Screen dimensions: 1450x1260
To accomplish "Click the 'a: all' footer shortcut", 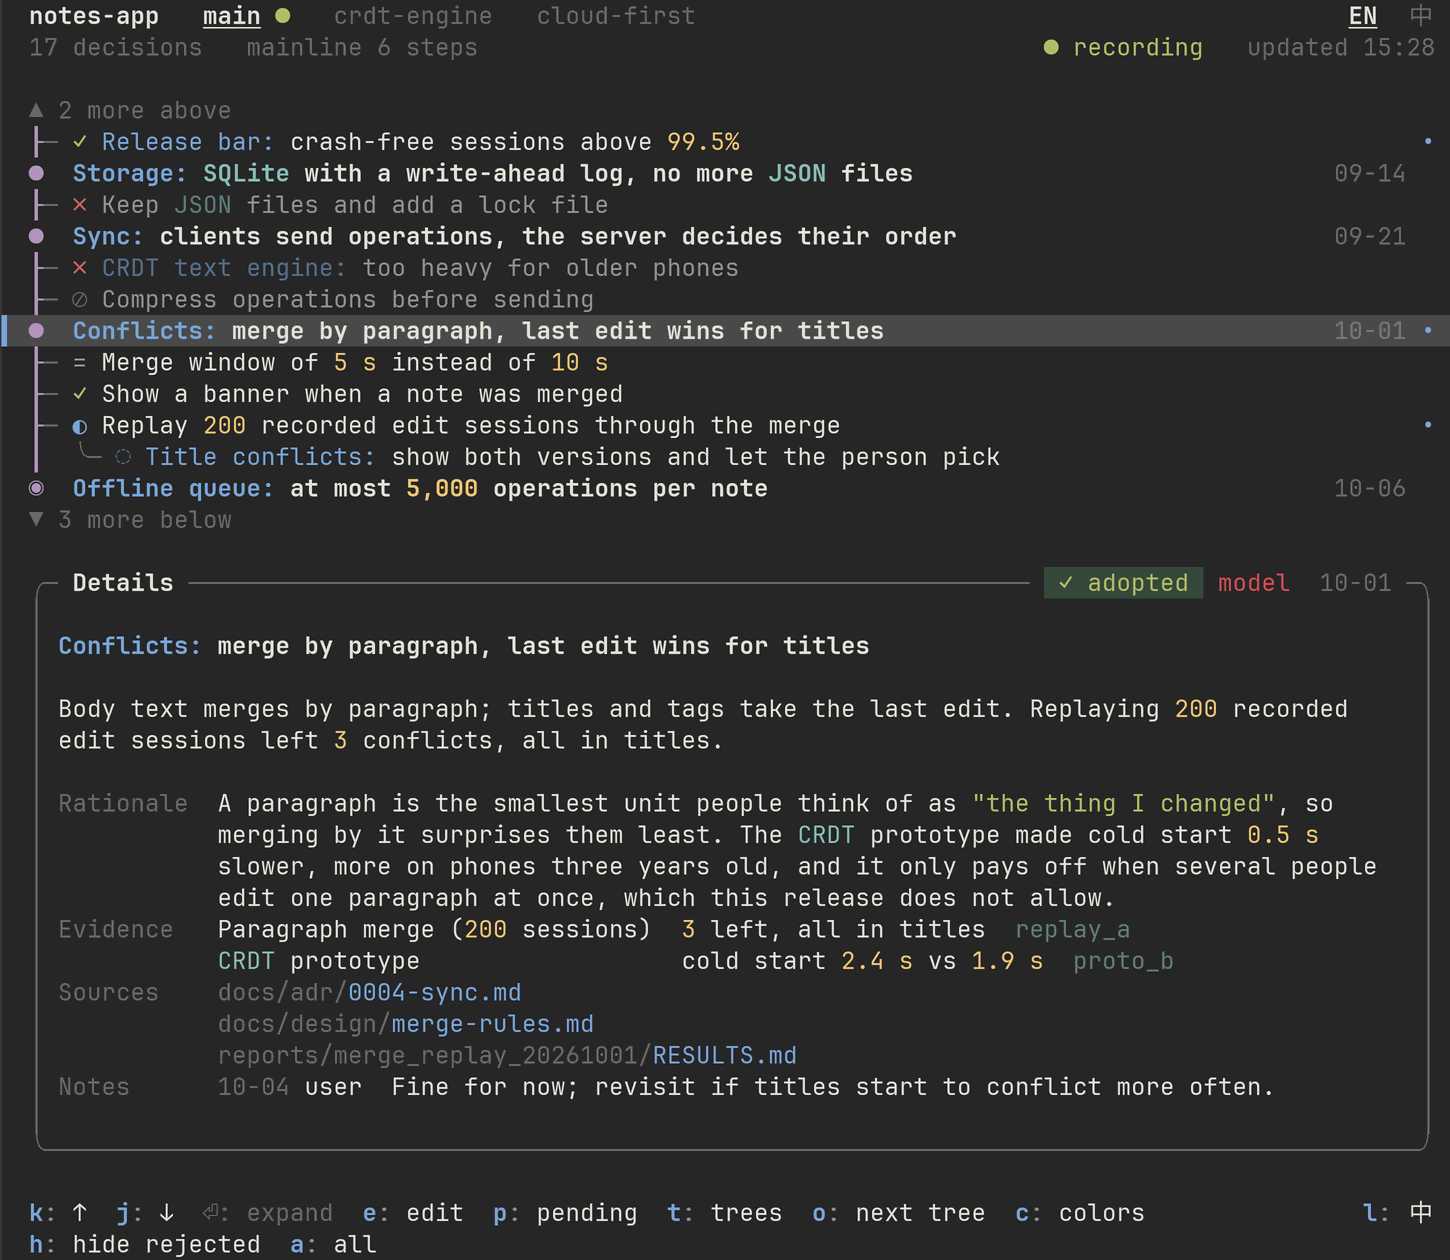I will [334, 1245].
